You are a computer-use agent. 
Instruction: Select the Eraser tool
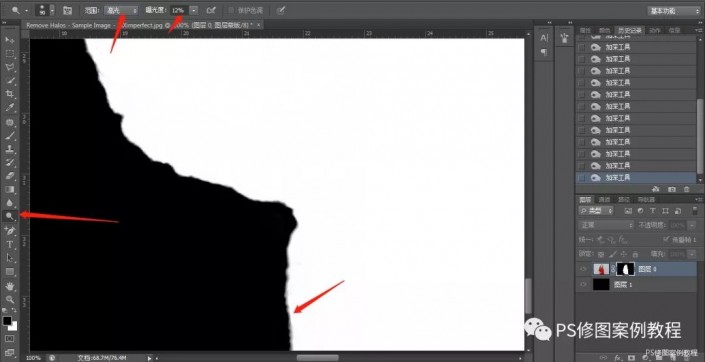[x=9, y=176]
